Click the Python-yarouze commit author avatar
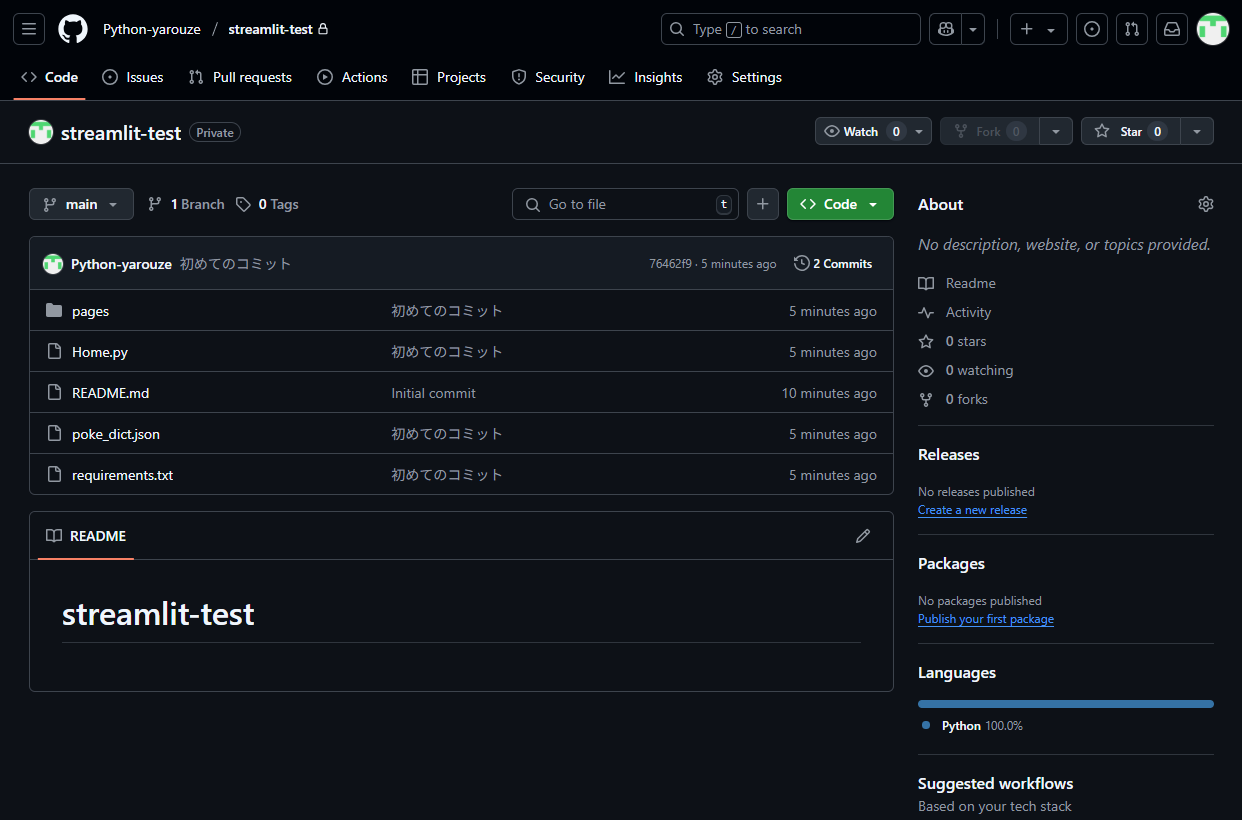 pyautogui.click(x=53, y=264)
